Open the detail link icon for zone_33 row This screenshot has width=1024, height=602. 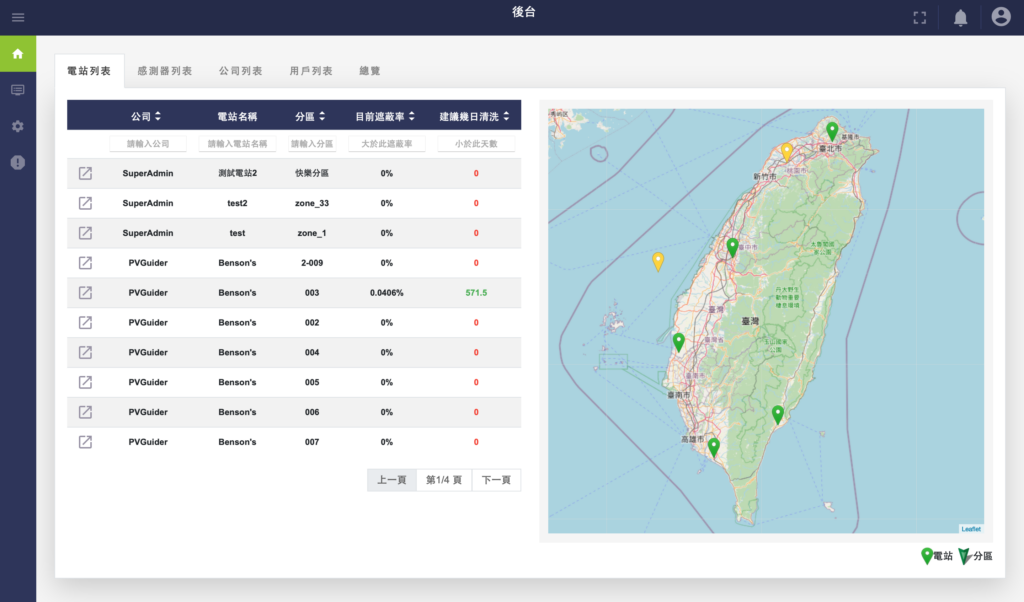[x=86, y=203]
